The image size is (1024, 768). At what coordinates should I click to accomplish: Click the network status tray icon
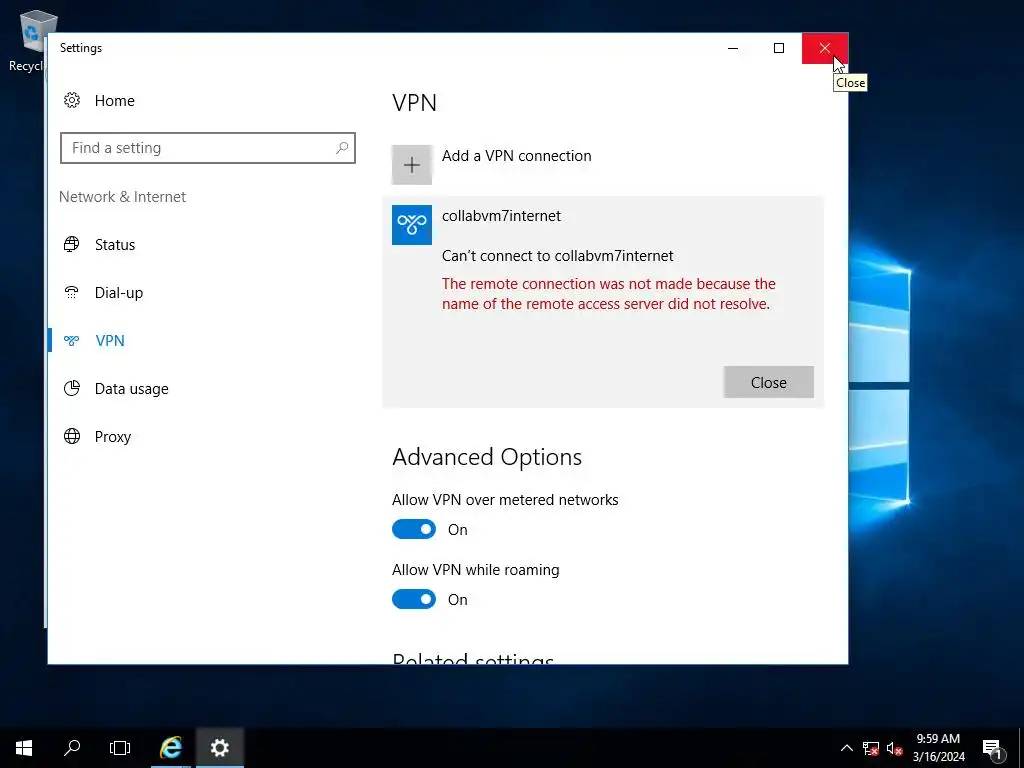[871, 748]
